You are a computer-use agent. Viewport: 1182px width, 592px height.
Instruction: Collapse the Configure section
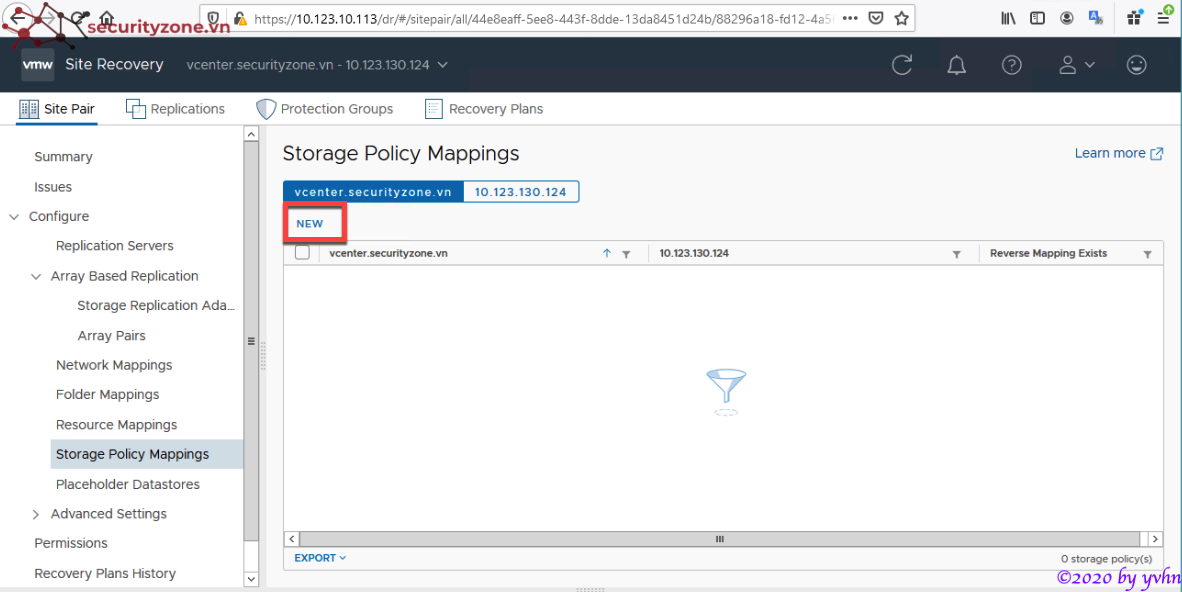[x=14, y=216]
